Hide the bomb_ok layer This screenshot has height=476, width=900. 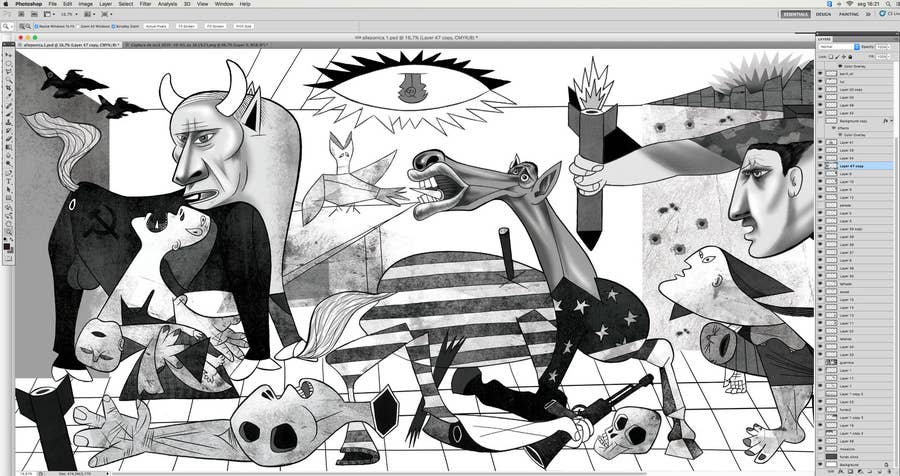click(x=820, y=73)
